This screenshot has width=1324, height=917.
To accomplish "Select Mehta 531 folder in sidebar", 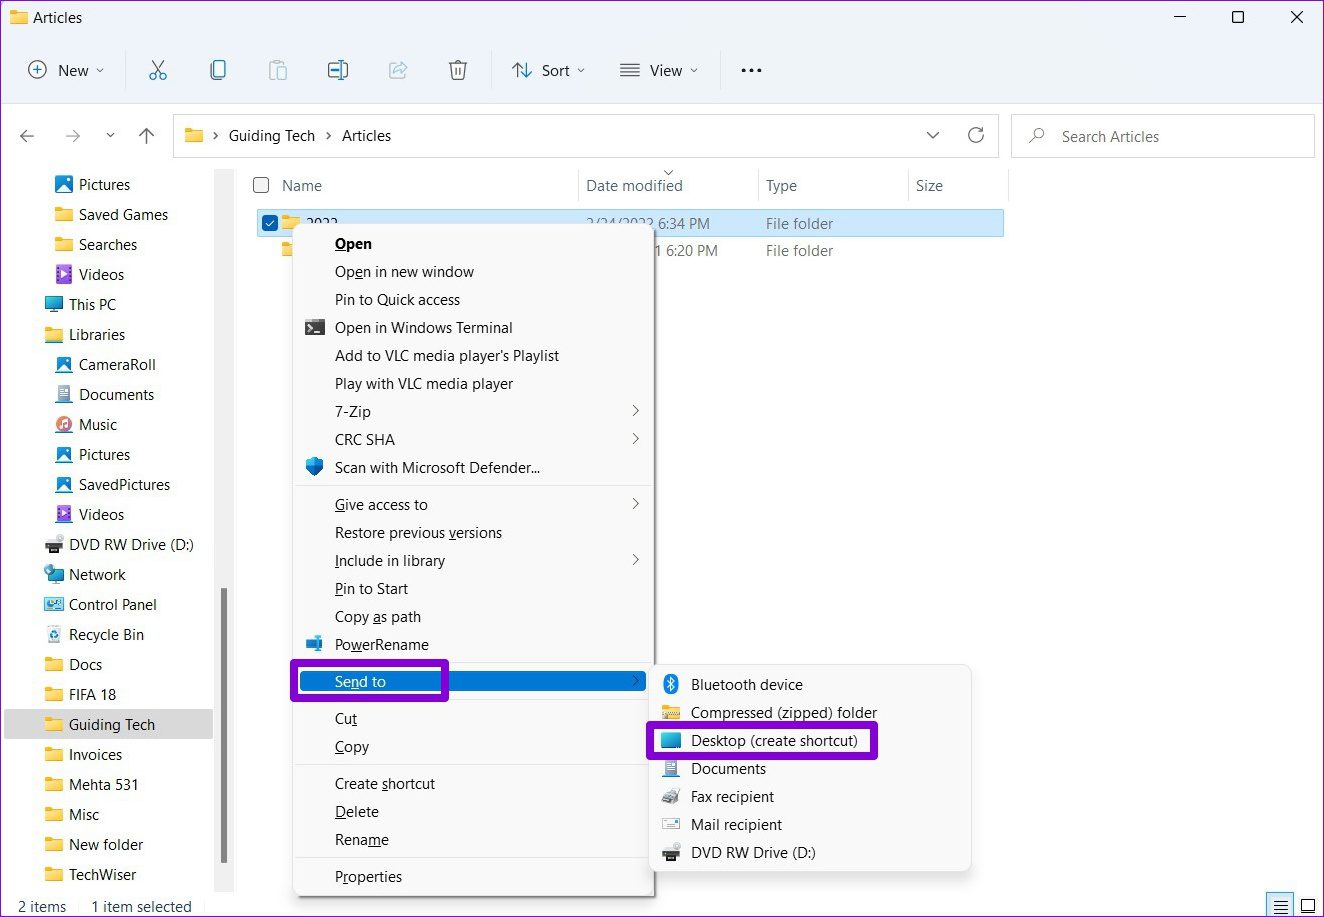I will coord(103,784).
